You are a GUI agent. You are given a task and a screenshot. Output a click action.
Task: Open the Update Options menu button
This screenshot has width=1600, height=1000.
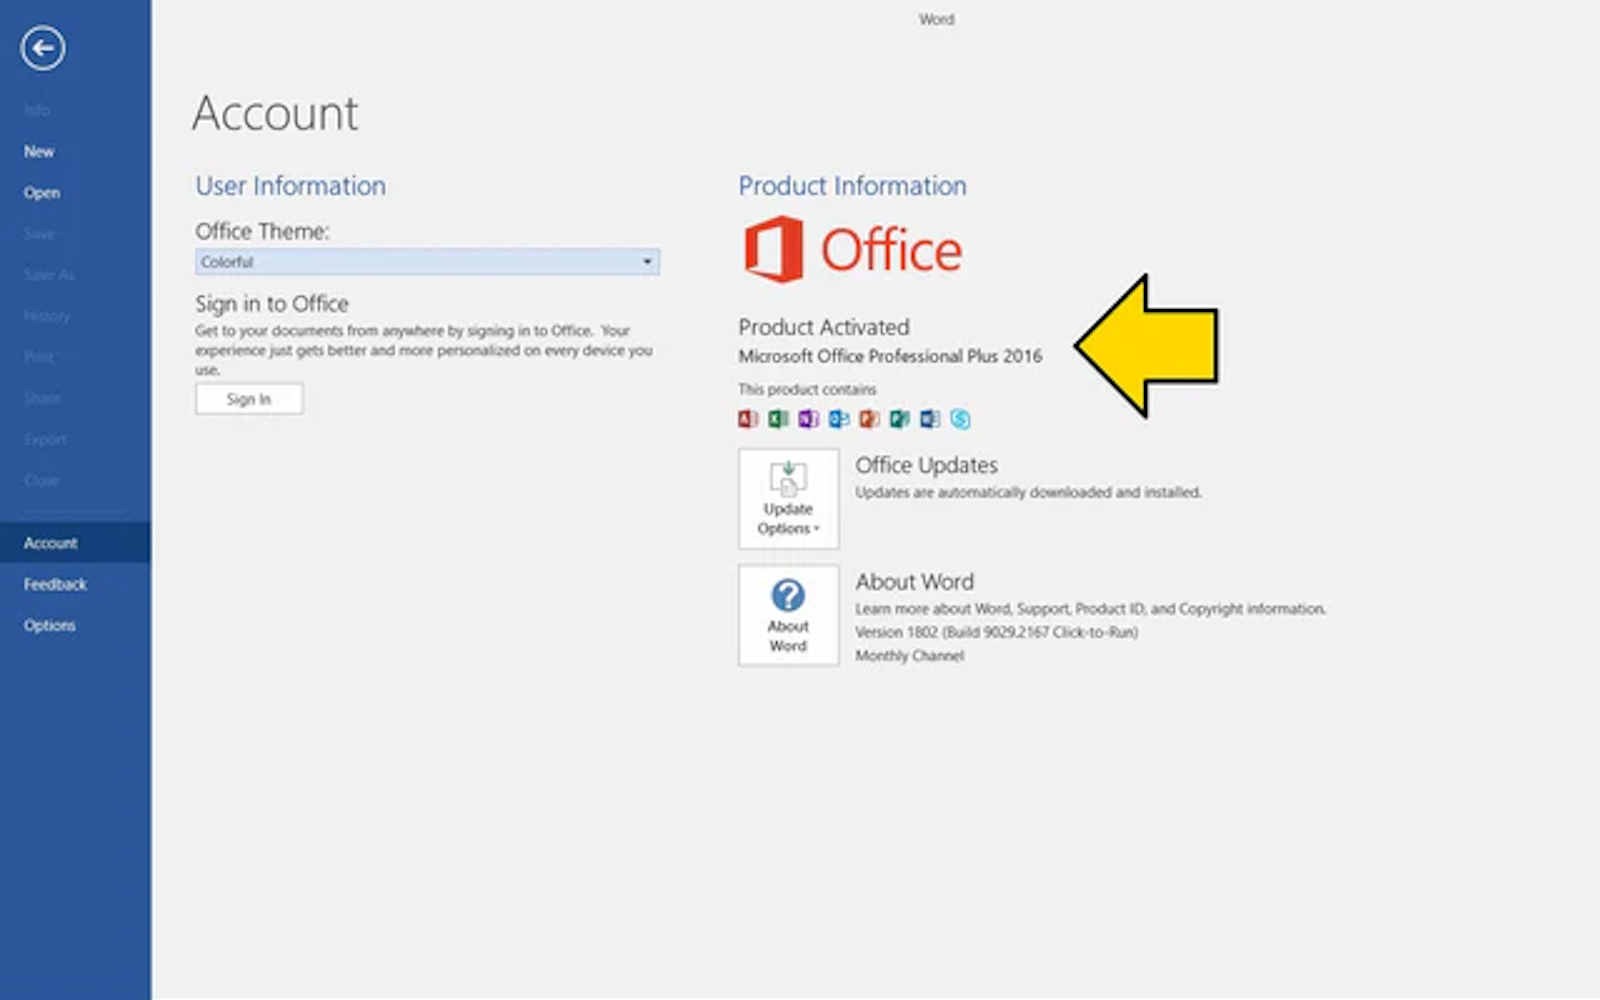coord(789,499)
